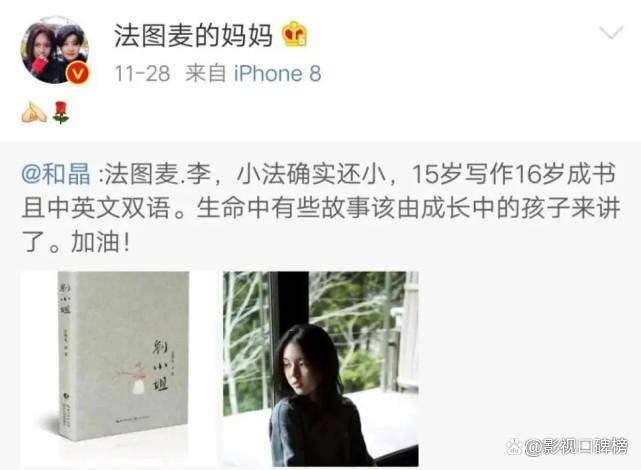Tap the orange verified V badge
The image size is (641, 470).
pos(78,73)
